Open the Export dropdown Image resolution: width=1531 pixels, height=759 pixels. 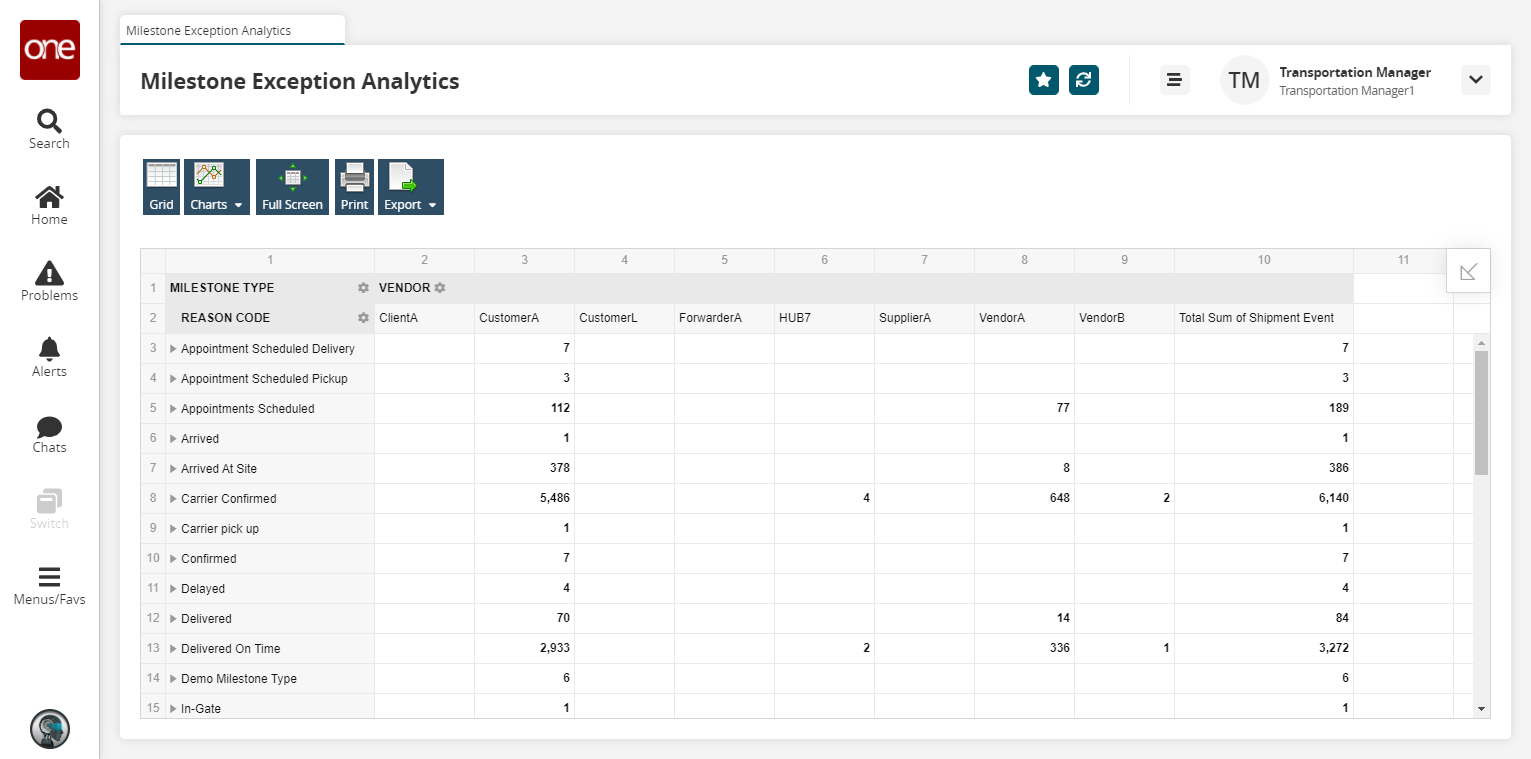coord(410,187)
